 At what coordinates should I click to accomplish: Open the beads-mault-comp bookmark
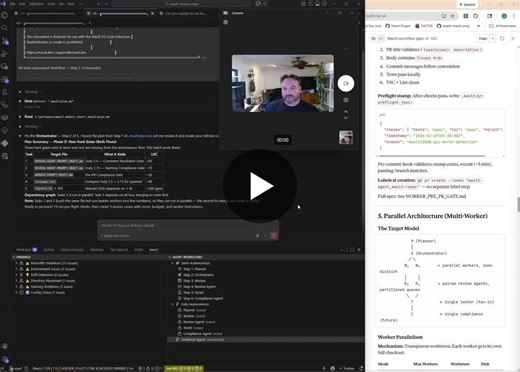[453, 26]
